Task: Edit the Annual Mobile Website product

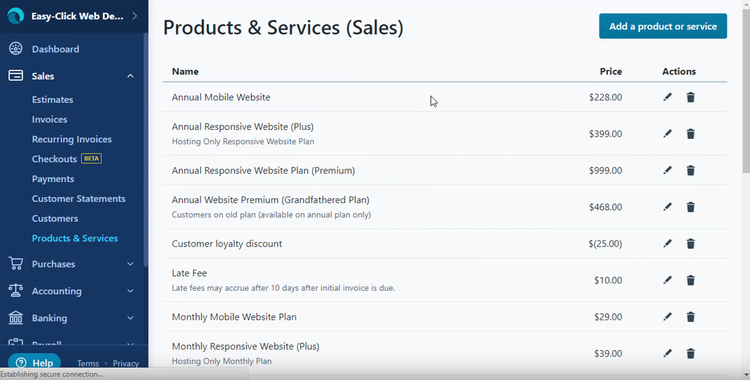Action: tap(667, 97)
